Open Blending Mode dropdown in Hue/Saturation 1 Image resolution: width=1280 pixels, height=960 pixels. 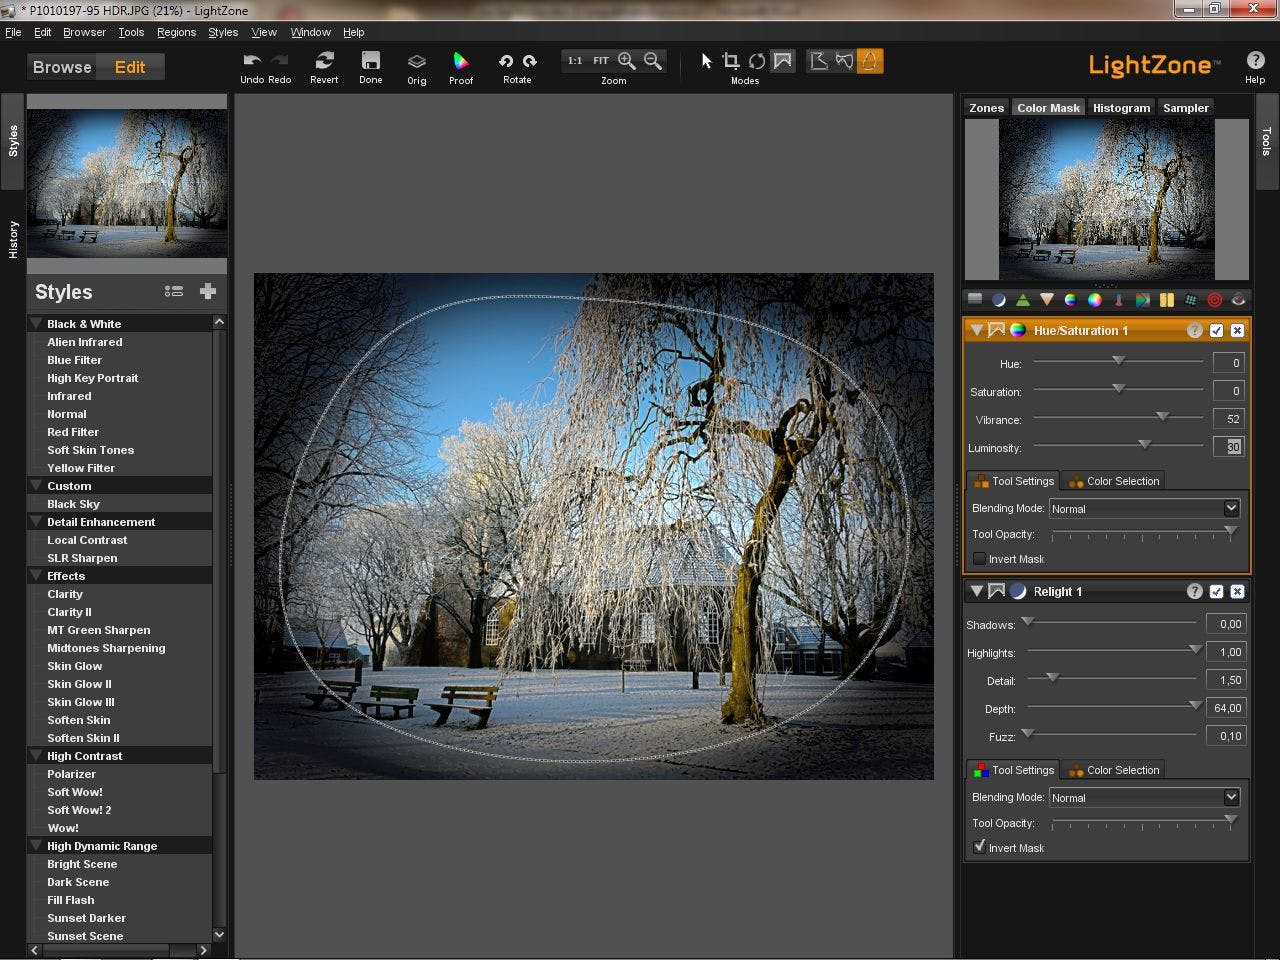(x=1144, y=509)
